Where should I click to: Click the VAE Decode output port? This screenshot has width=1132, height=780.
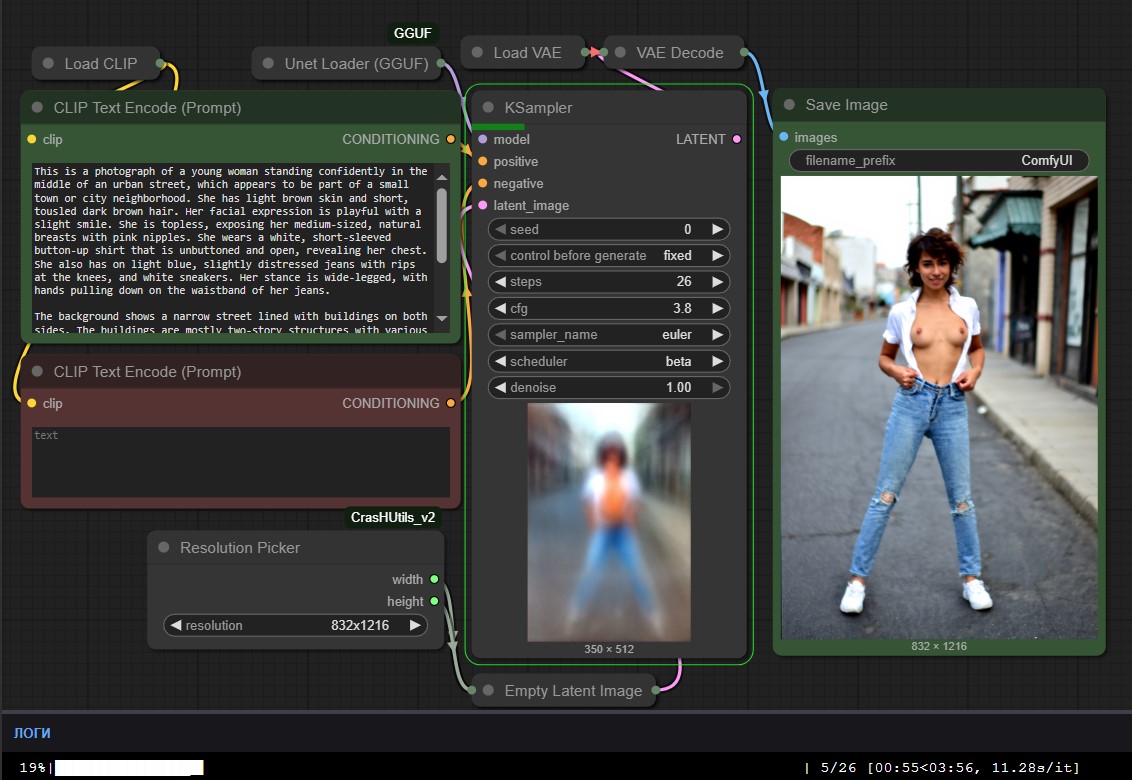745,53
